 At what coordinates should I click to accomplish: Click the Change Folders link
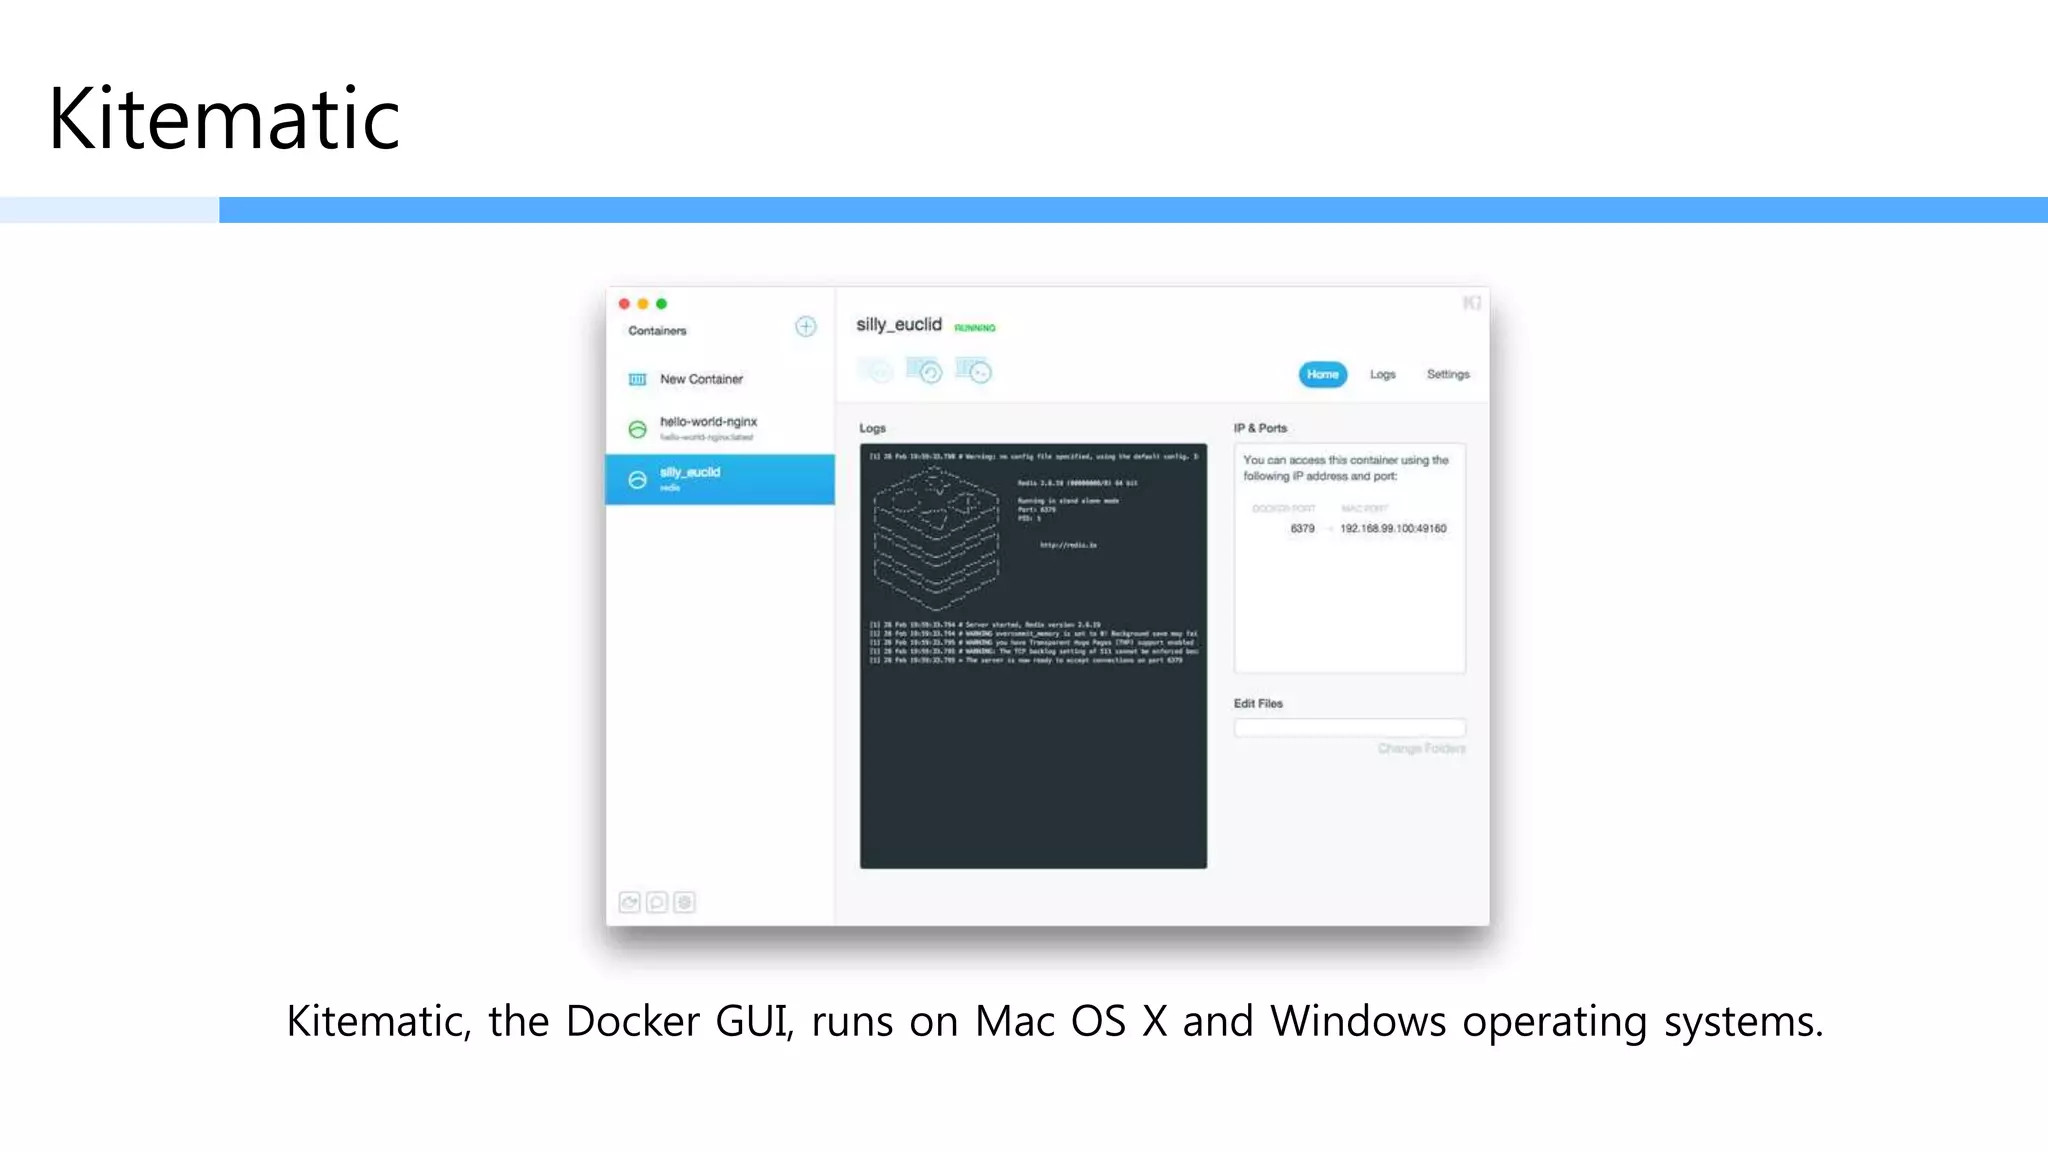coord(1421,748)
